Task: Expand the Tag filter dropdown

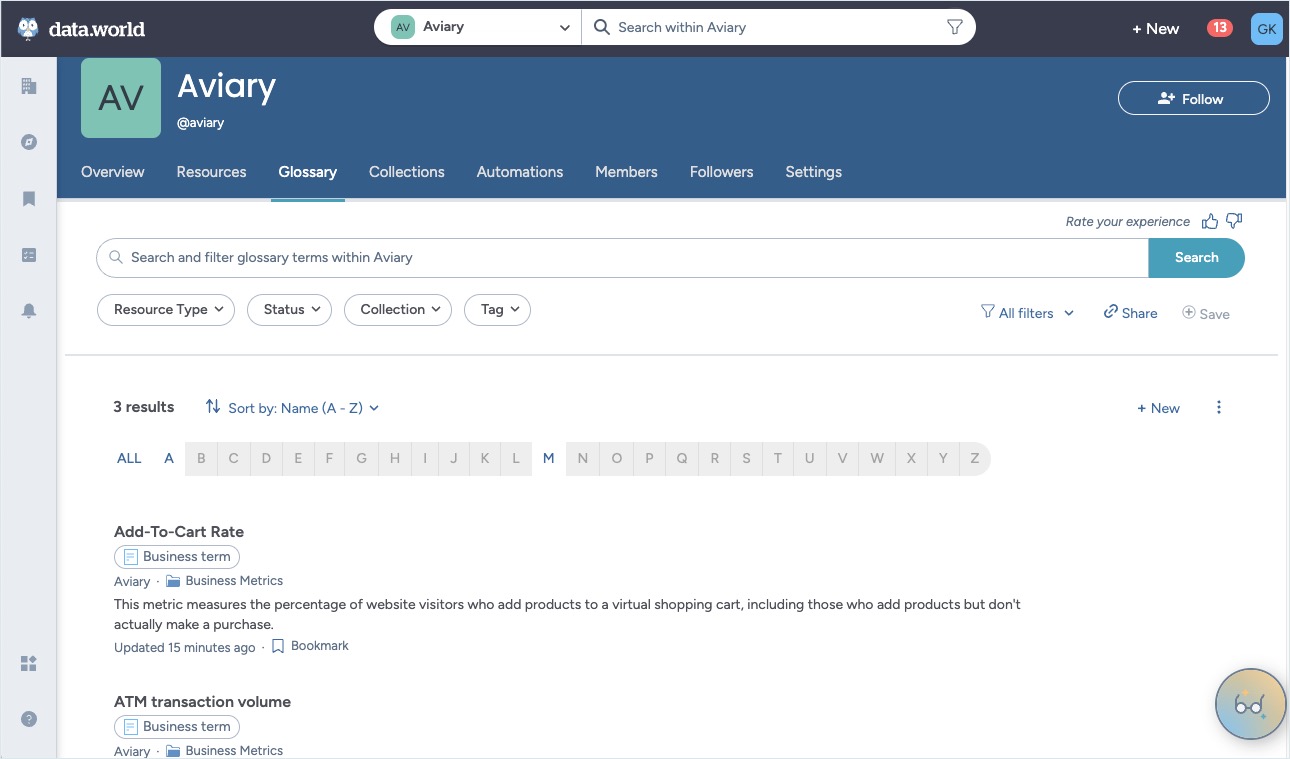Action: (x=497, y=310)
